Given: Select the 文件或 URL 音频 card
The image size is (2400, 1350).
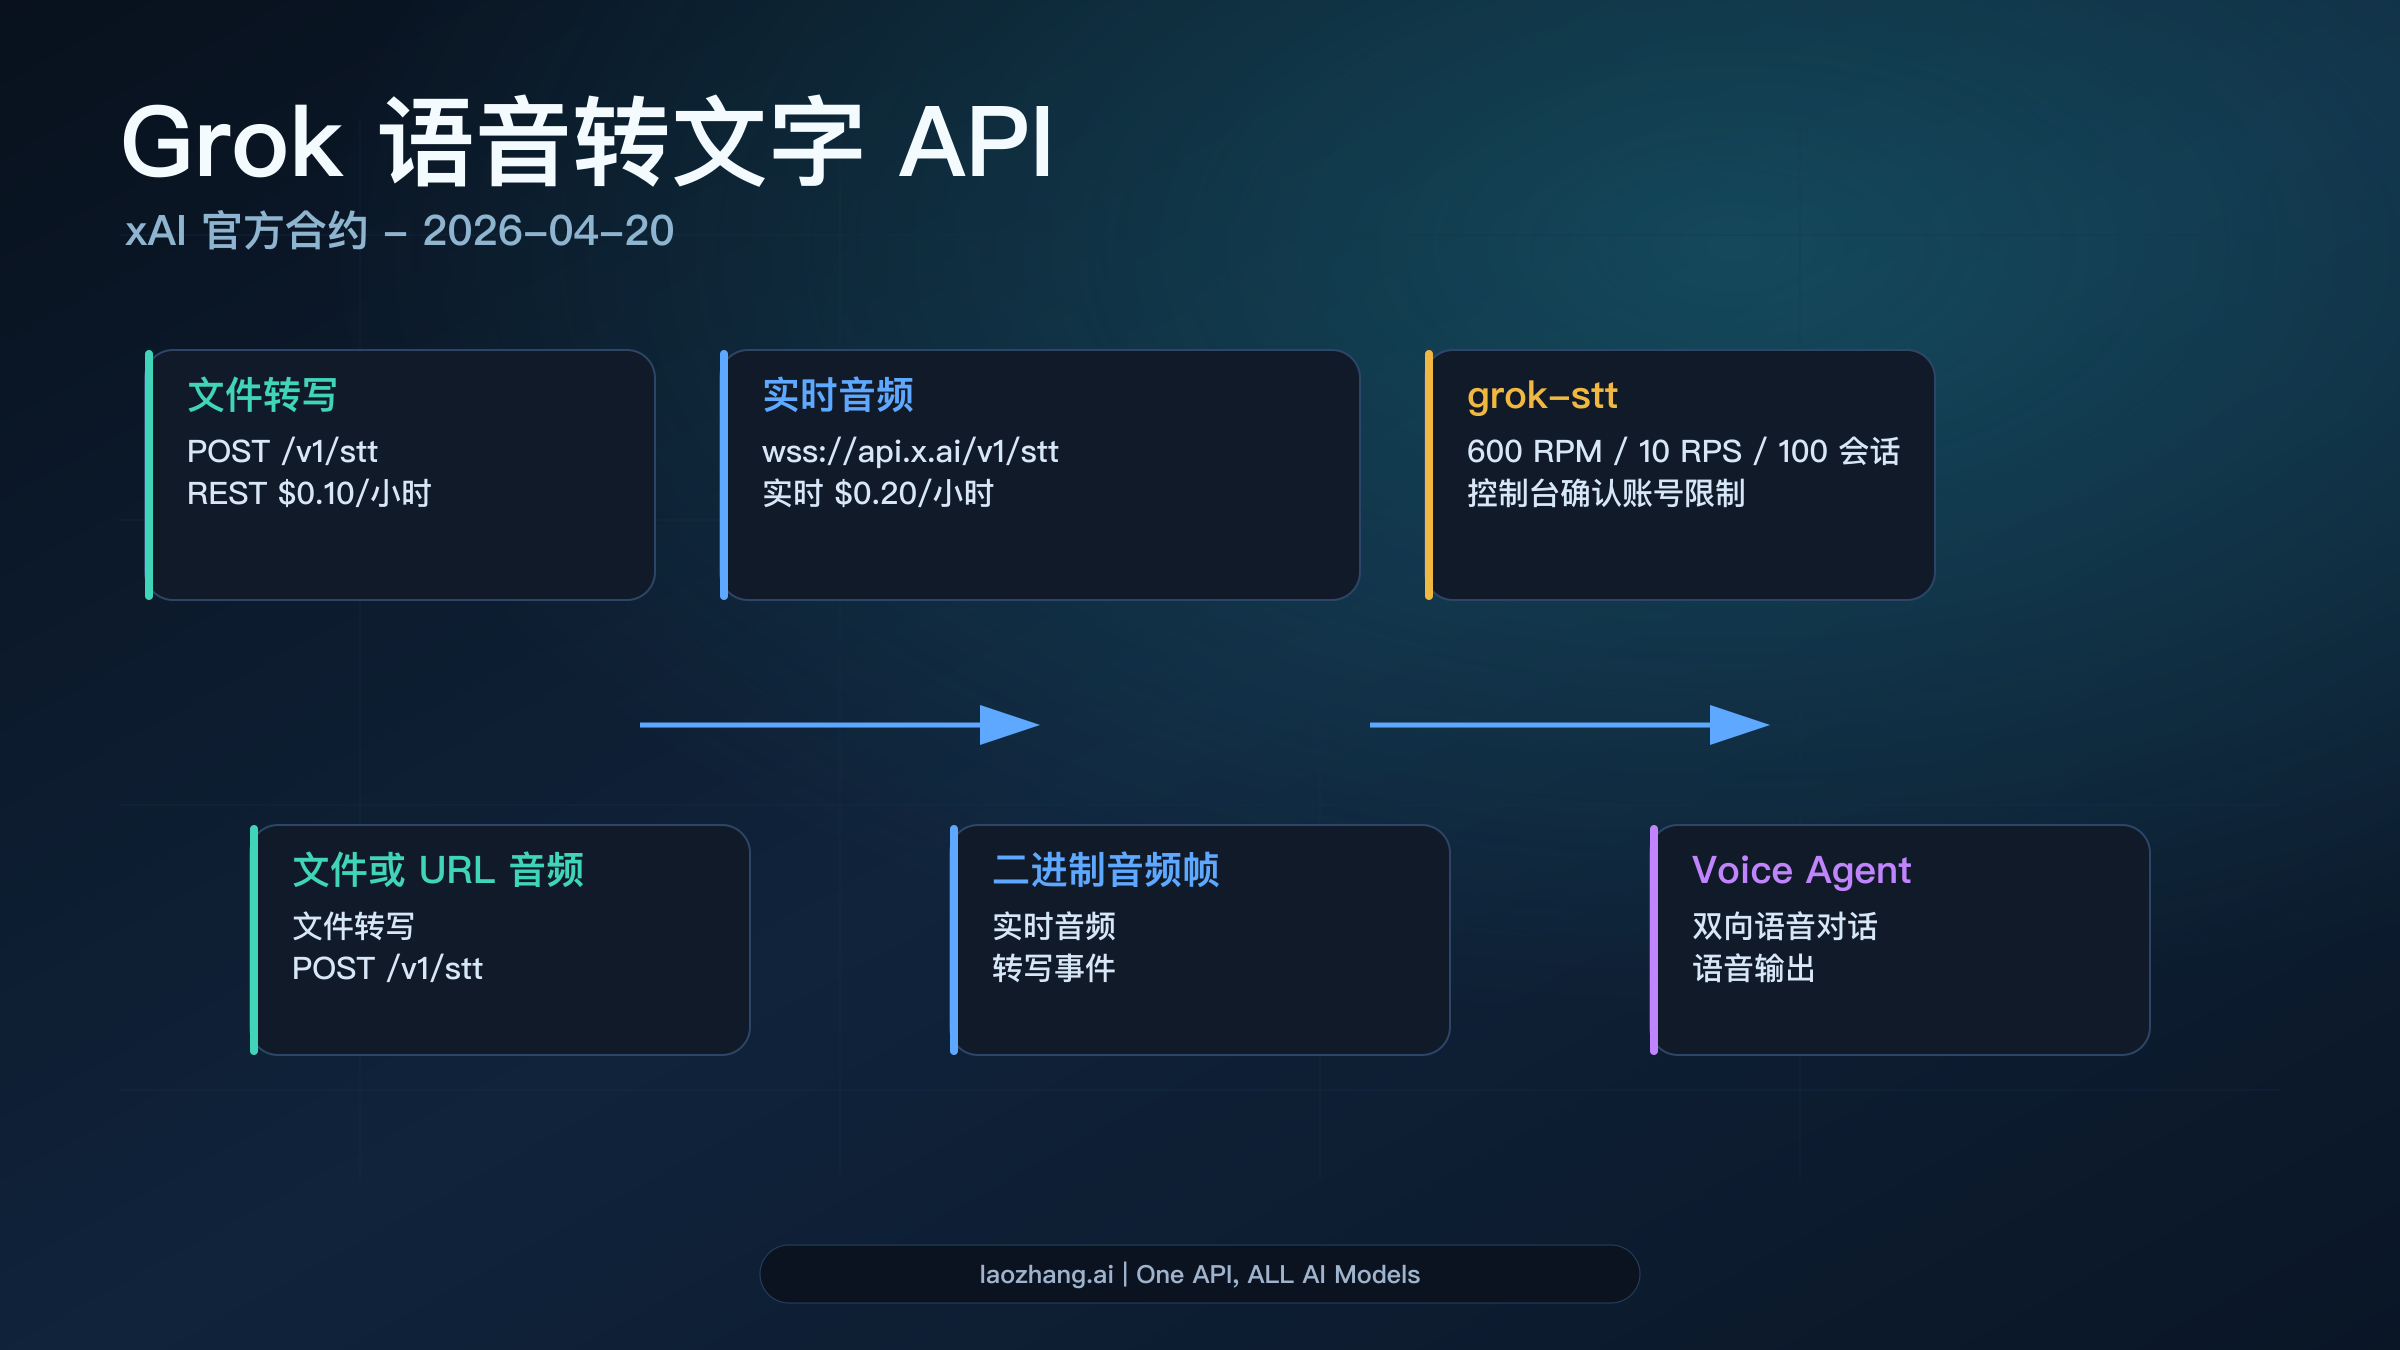Looking at the screenshot, I should point(500,935).
